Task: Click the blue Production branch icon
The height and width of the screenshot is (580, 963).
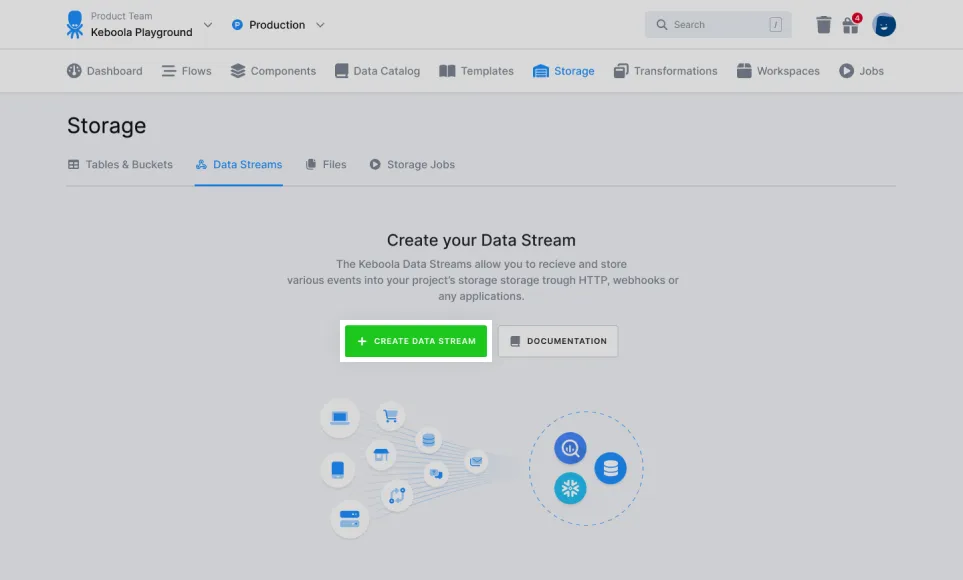Action: coord(237,25)
